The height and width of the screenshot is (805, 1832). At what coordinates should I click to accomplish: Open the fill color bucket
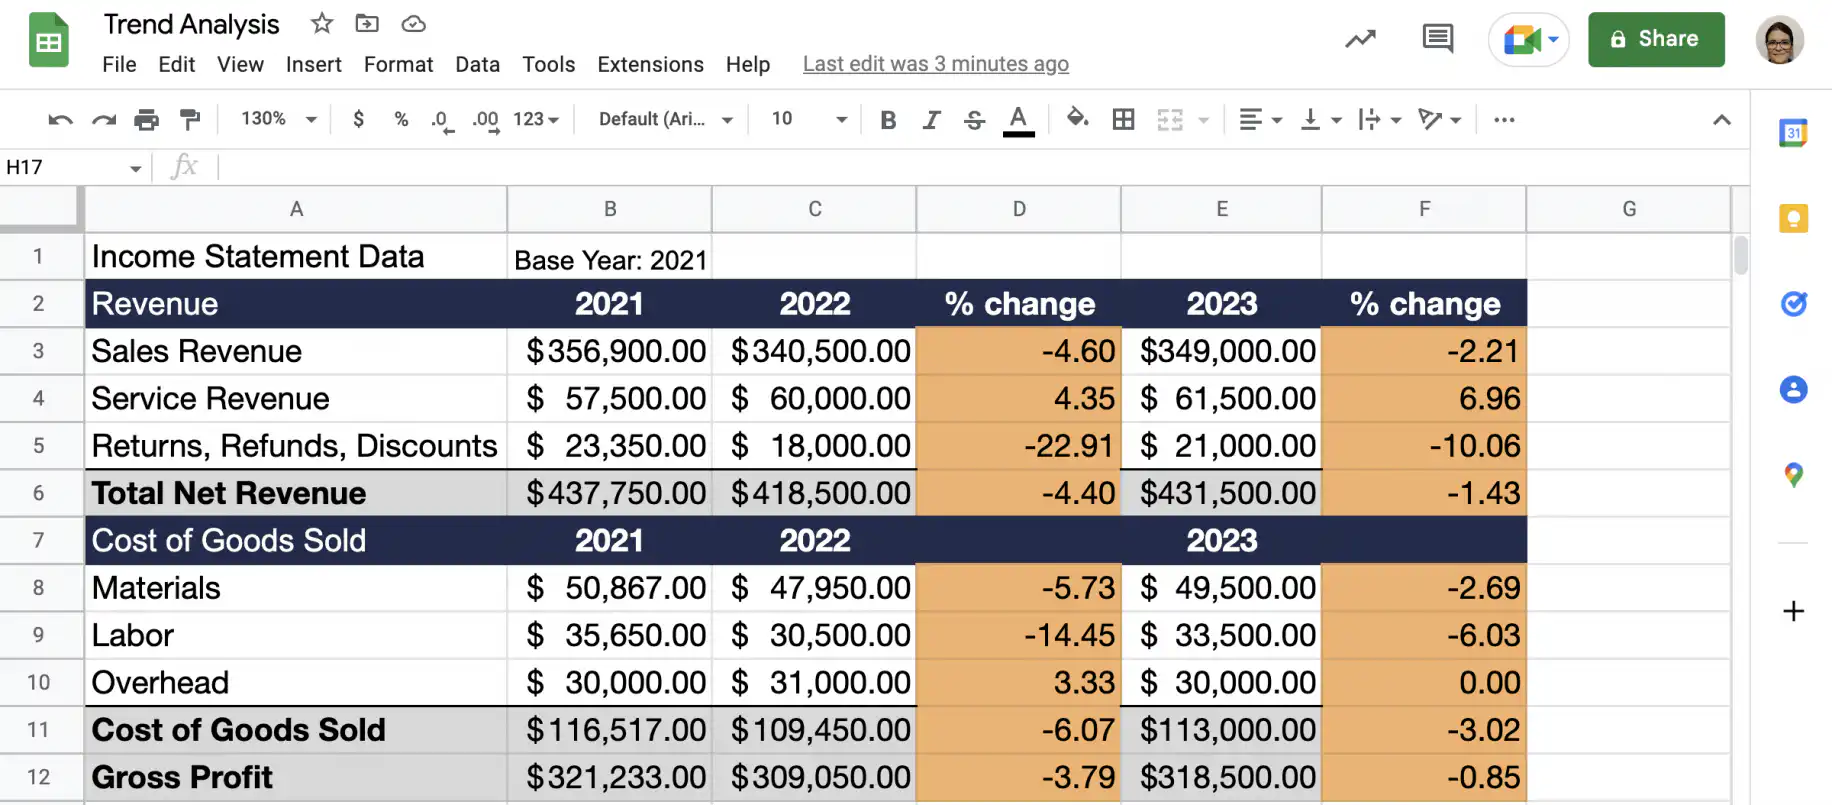coord(1077,119)
